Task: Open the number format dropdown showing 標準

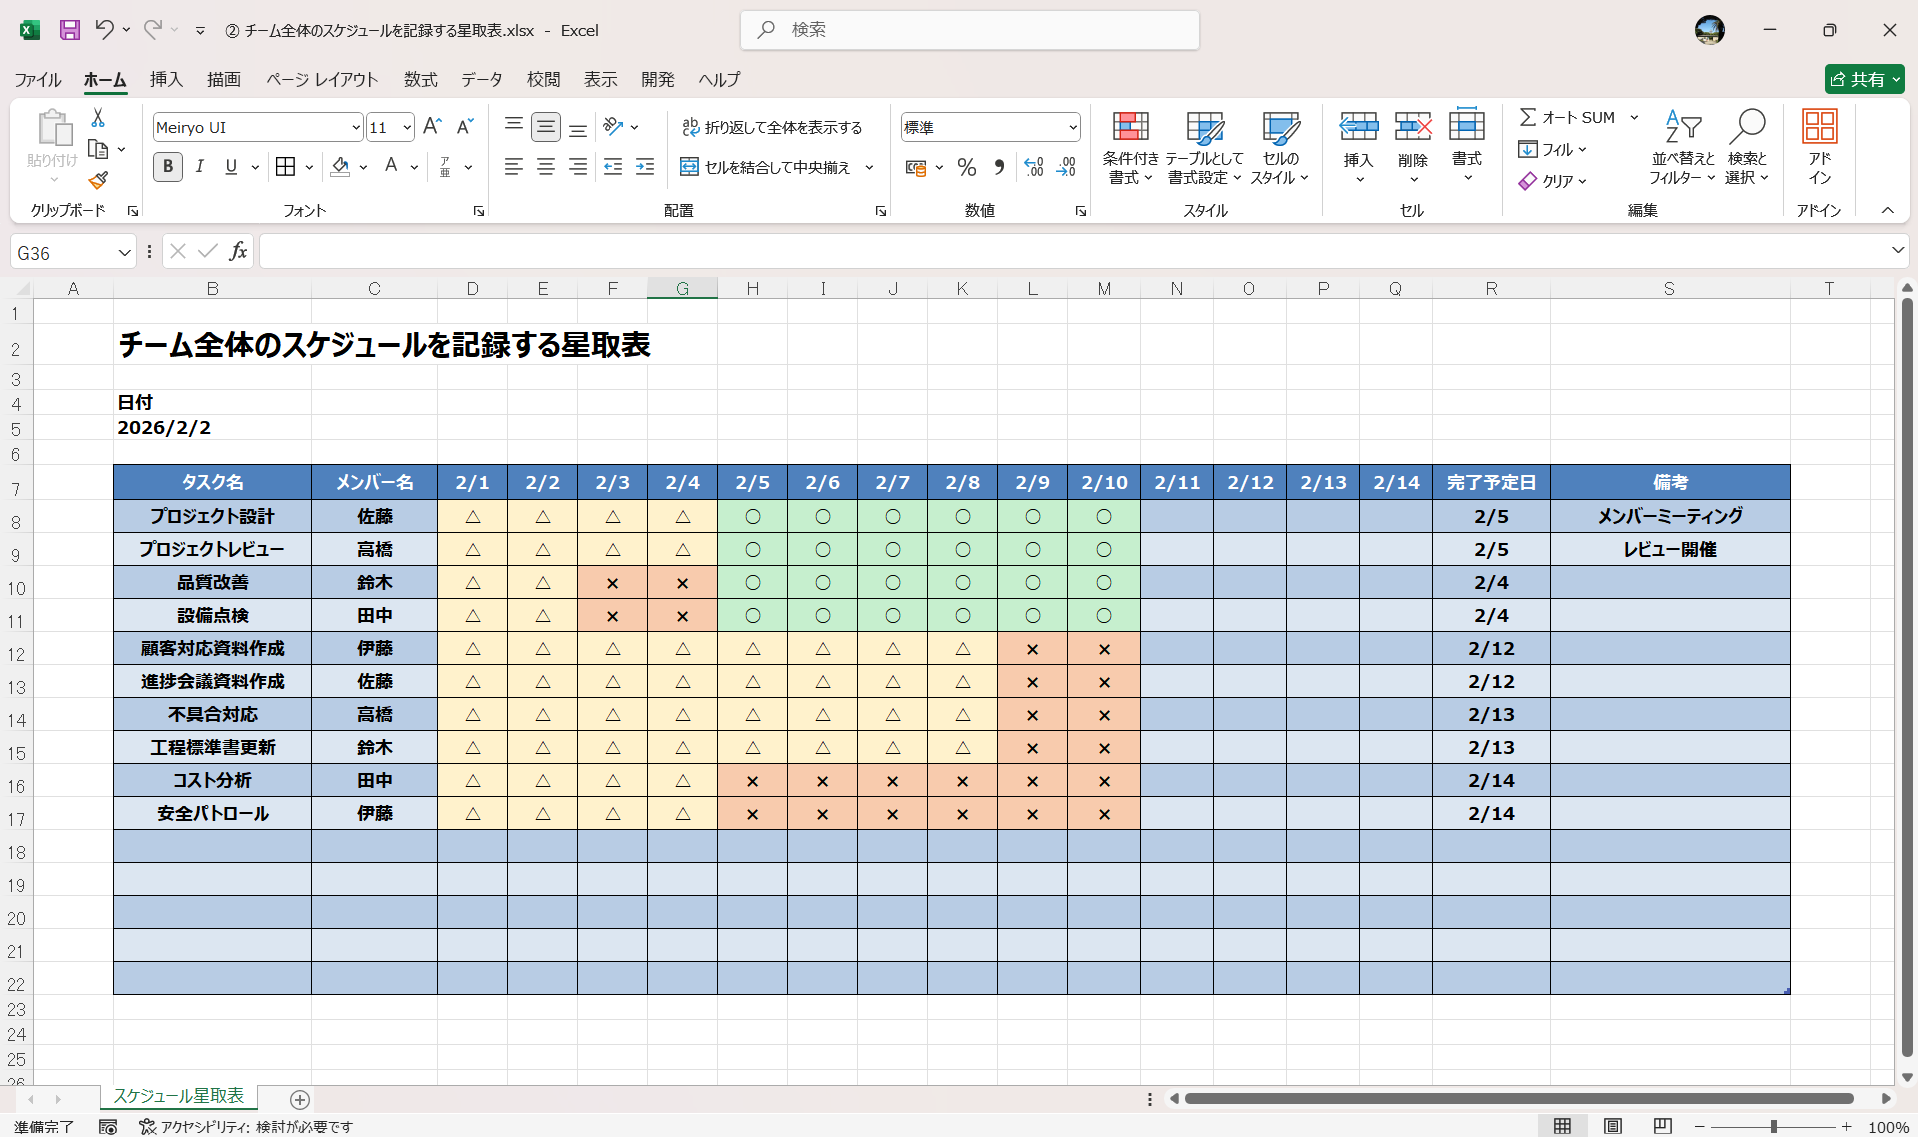Action: coord(1075,127)
